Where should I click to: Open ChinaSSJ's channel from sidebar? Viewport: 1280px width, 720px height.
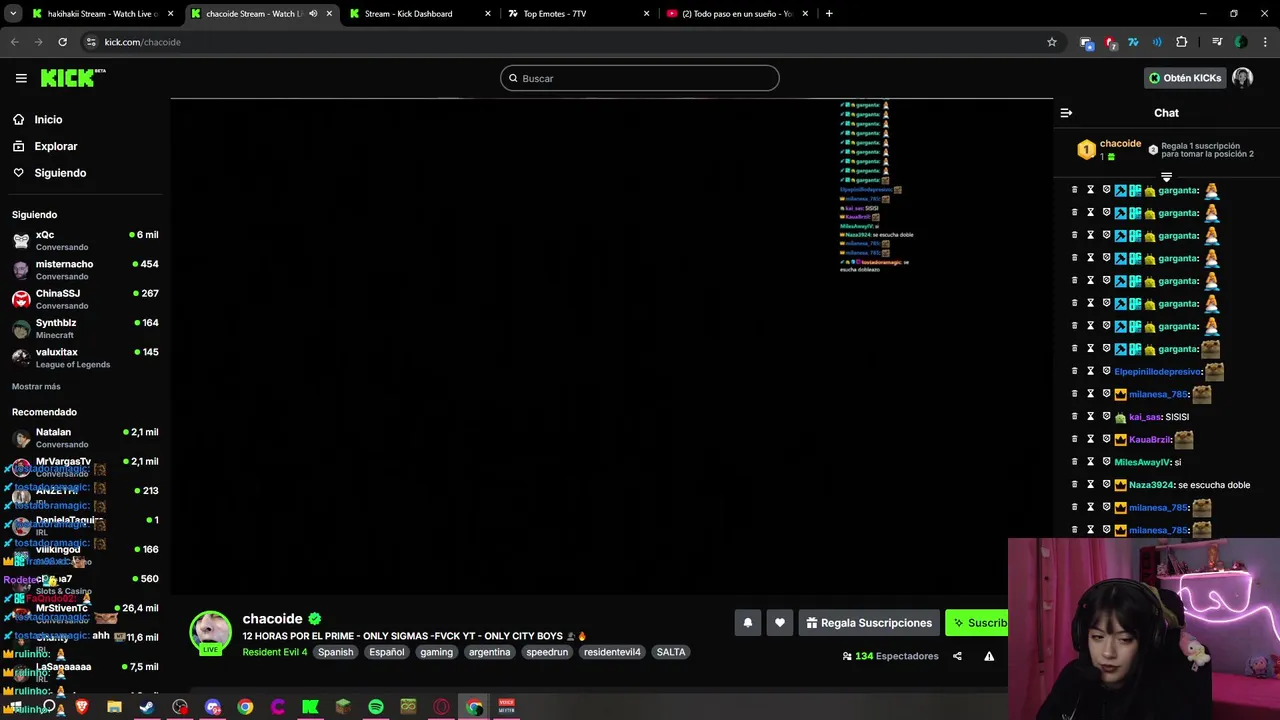pos(85,299)
